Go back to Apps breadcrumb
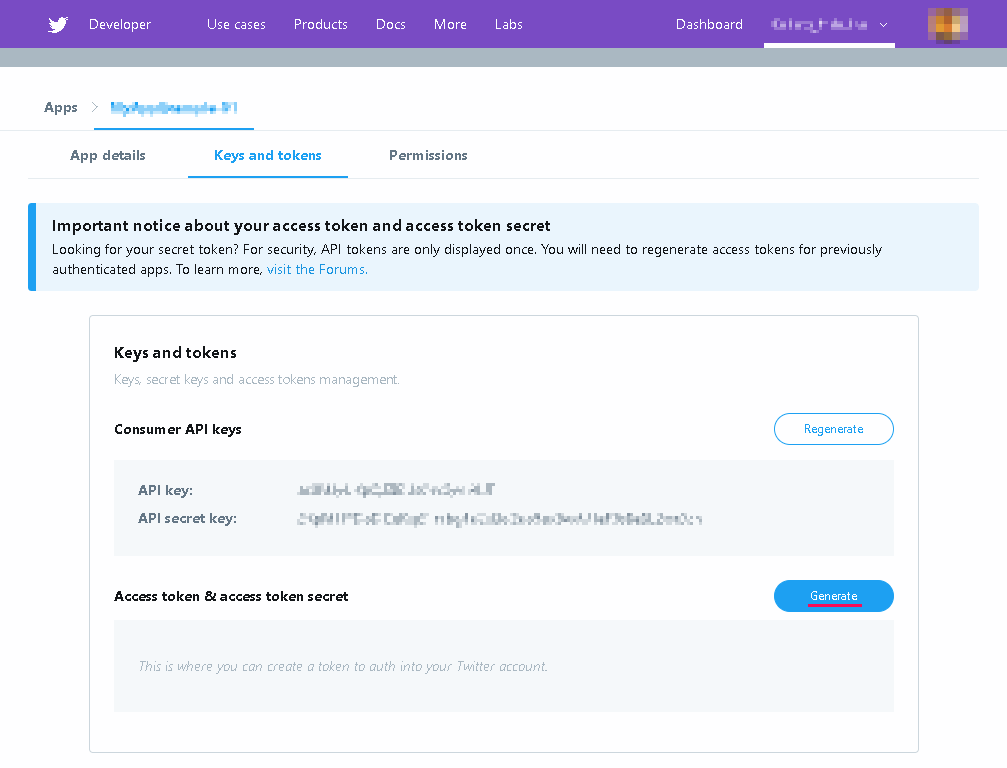The image size is (1007, 768). pos(60,107)
